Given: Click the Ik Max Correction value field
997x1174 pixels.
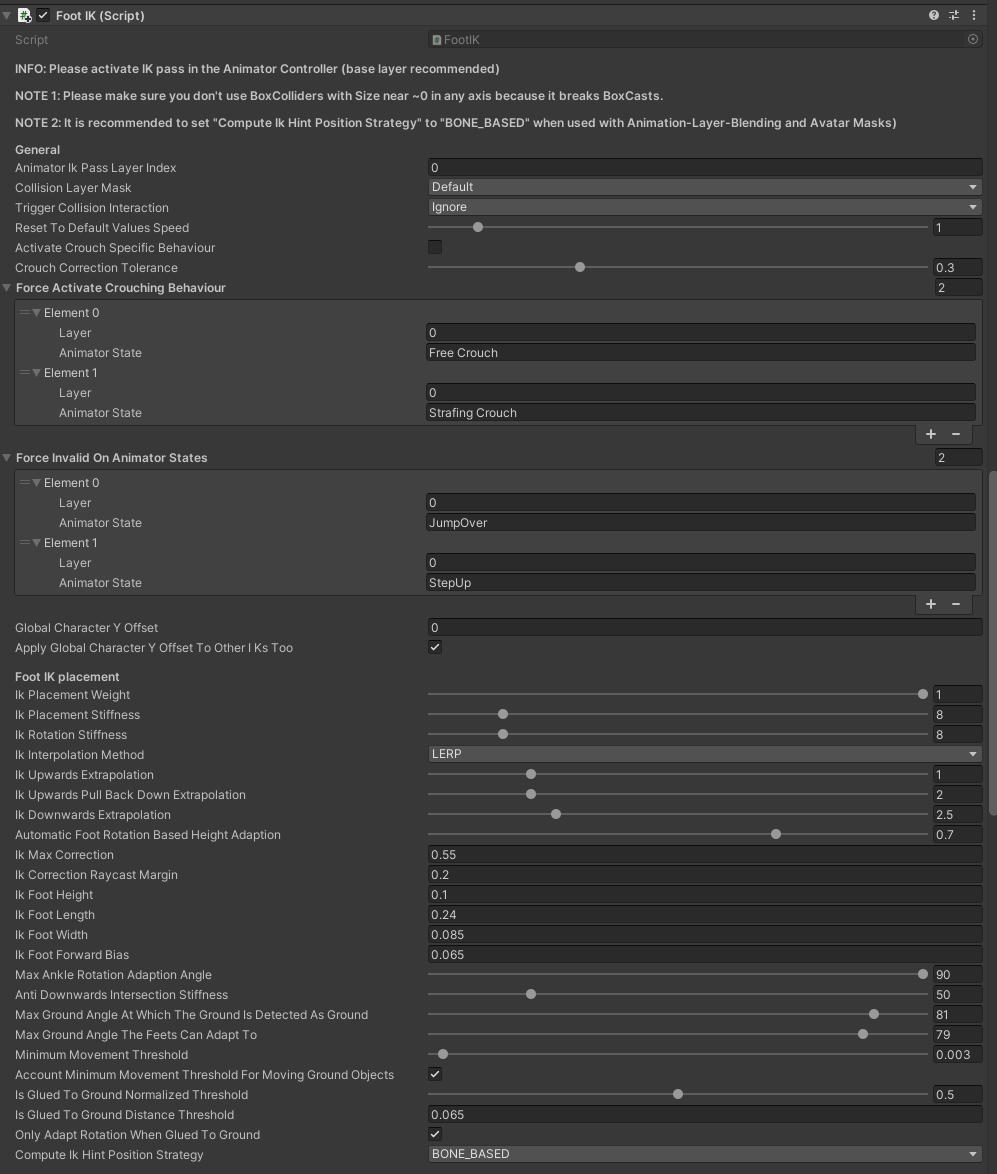Looking at the screenshot, I should click(704, 855).
